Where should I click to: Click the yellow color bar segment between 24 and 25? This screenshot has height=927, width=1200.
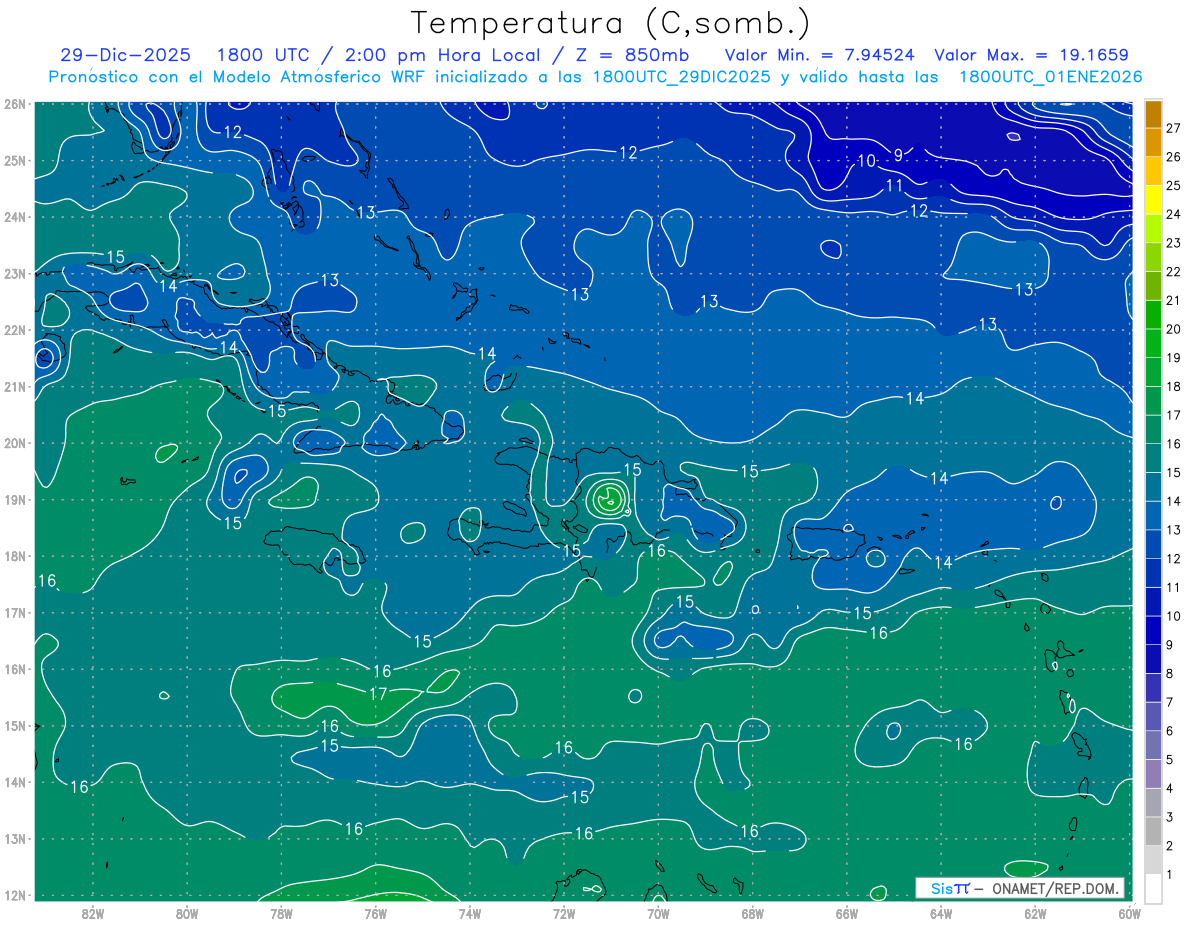1154,200
